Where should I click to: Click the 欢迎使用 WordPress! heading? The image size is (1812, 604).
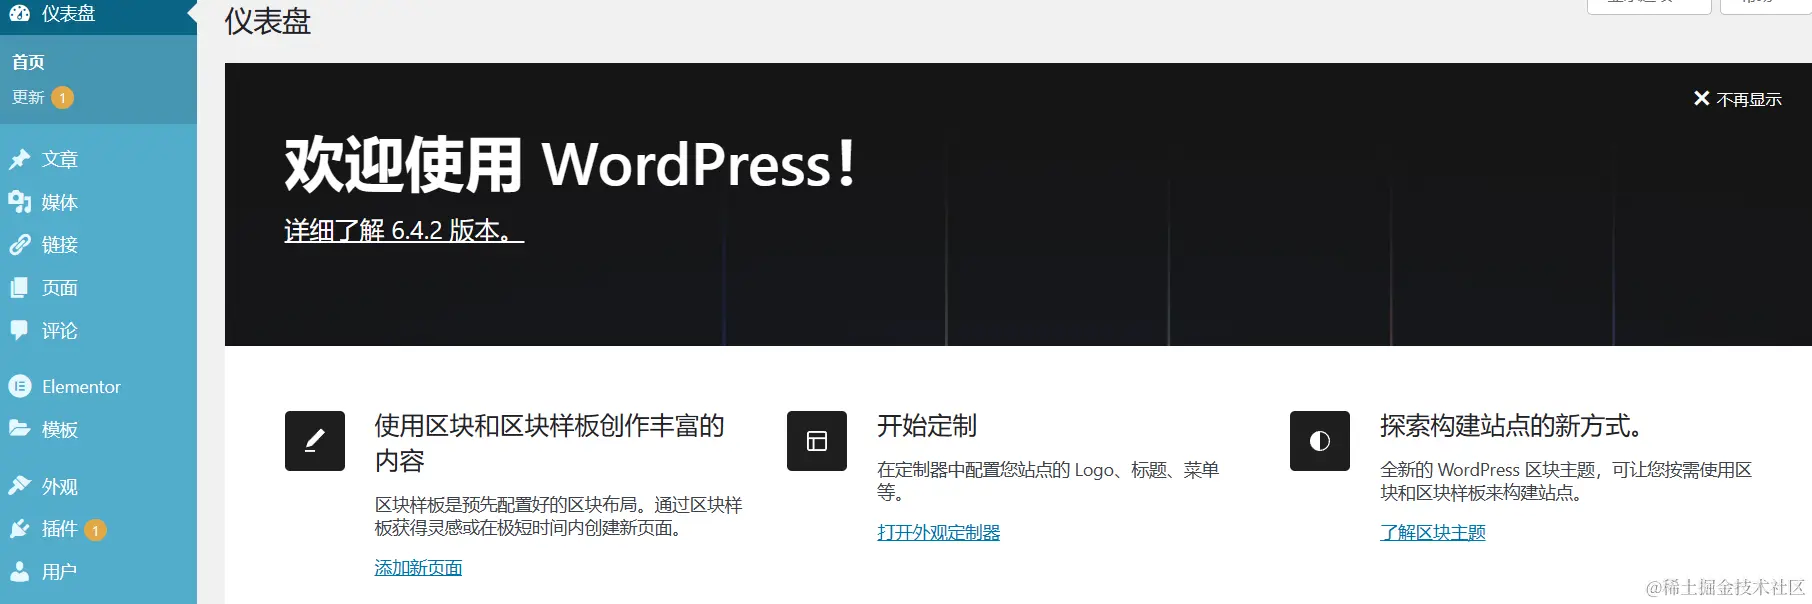570,165
